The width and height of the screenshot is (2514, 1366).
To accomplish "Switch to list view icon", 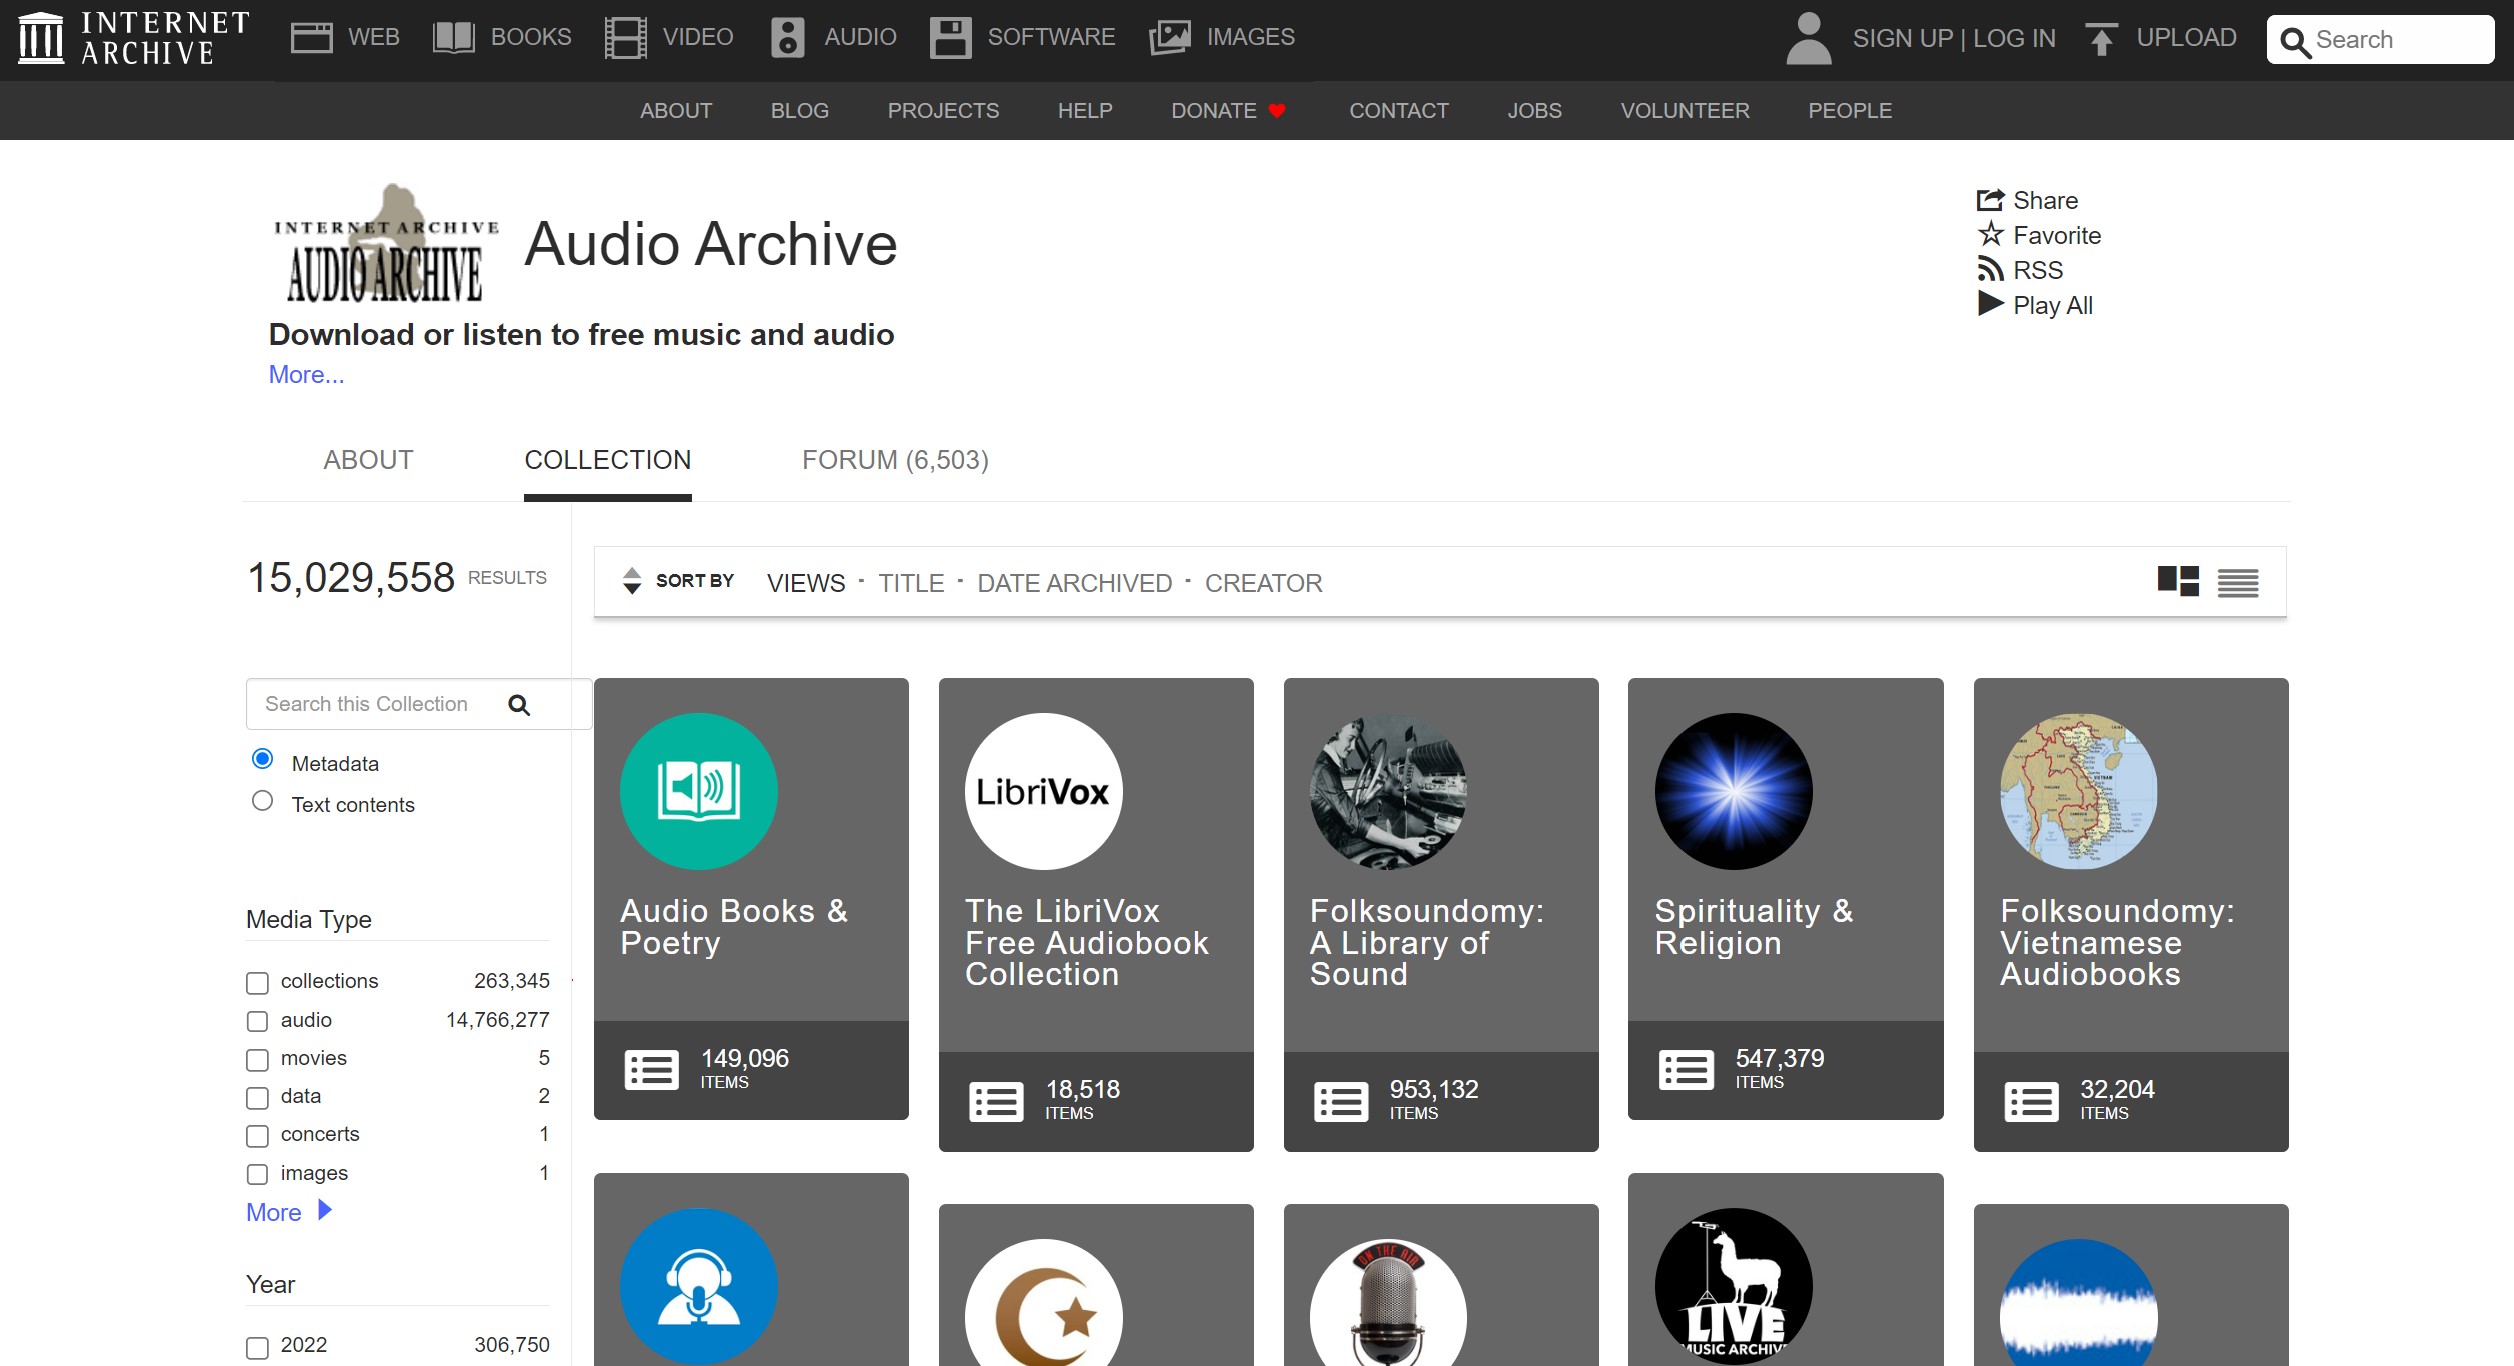I will [x=2238, y=582].
